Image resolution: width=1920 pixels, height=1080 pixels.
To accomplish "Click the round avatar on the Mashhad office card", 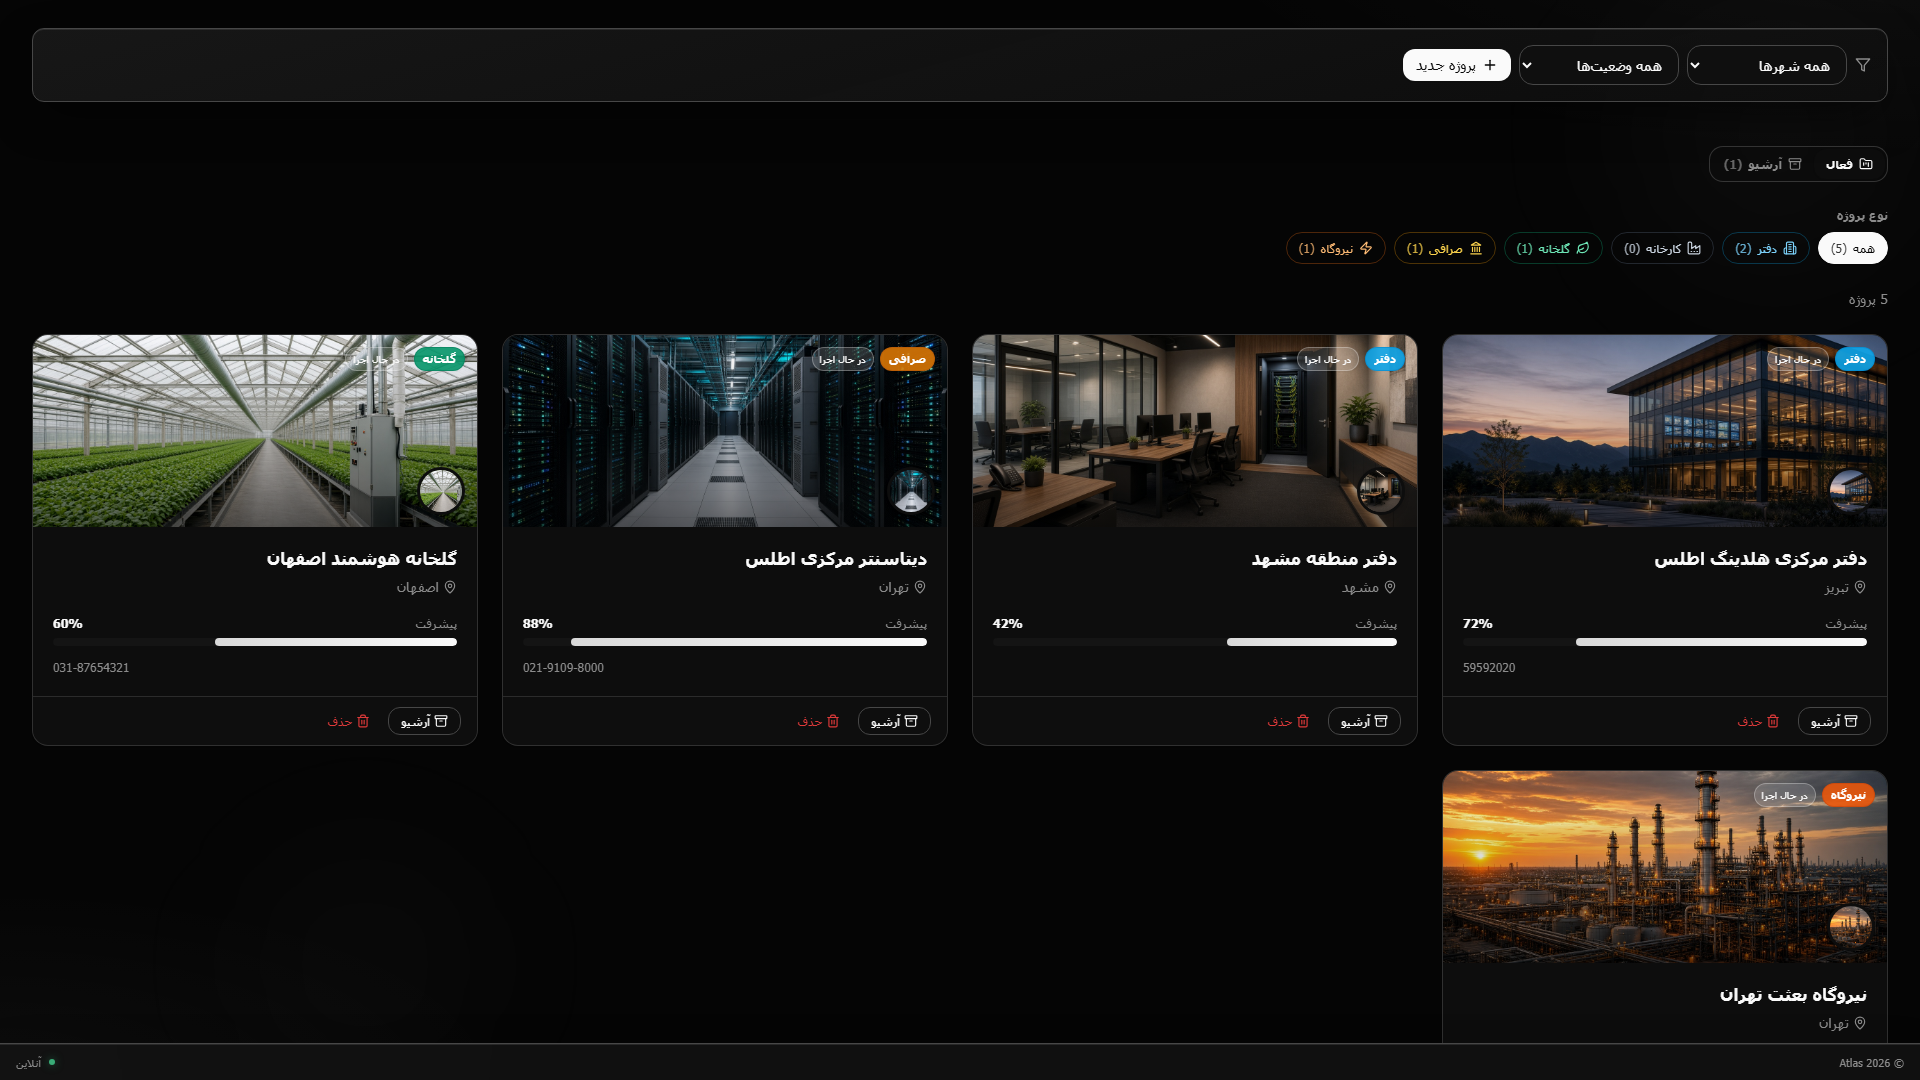I will tap(1381, 491).
